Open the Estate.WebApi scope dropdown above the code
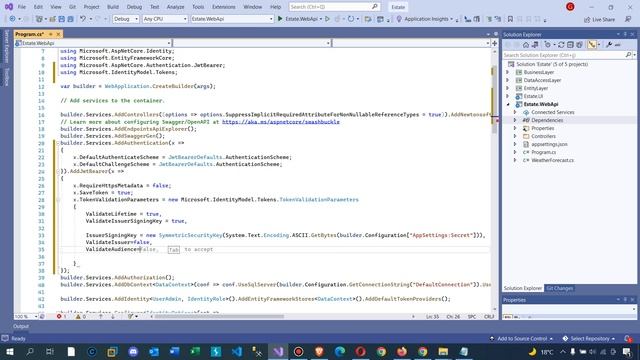The width and height of the screenshot is (640, 360). pos(93,43)
